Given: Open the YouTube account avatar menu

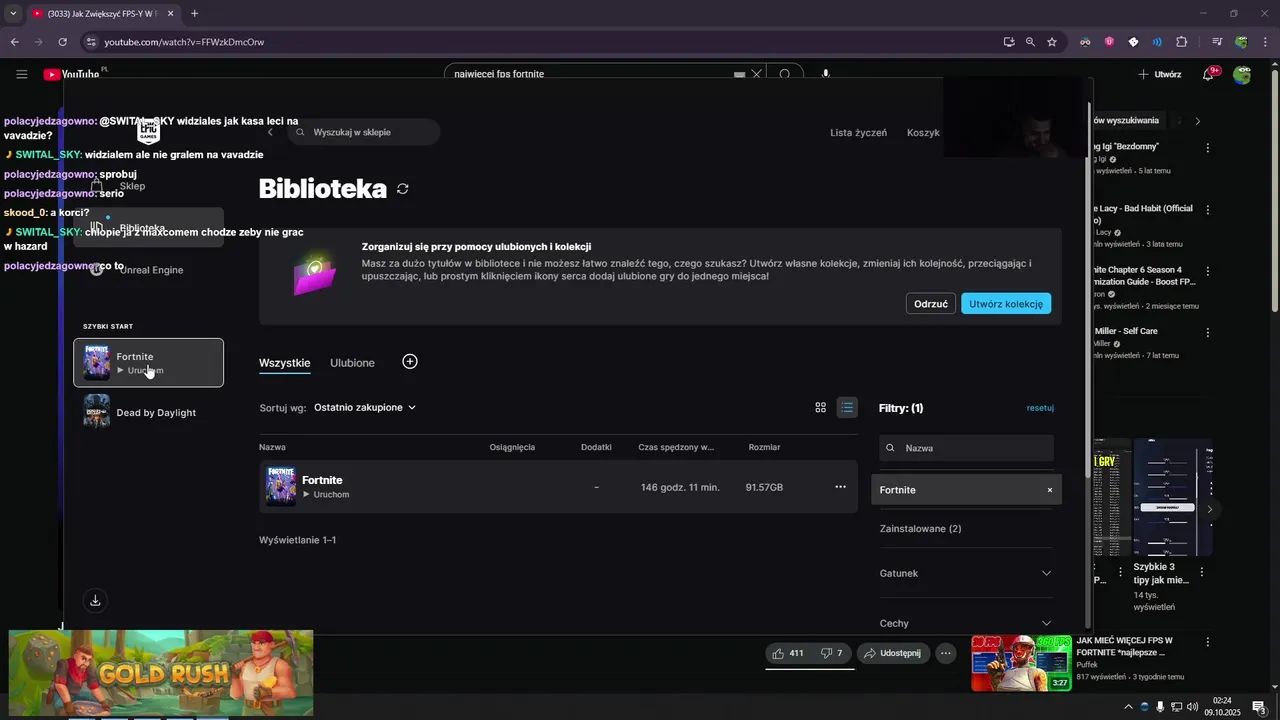Looking at the screenshot, I should (x=1242, y=74).
